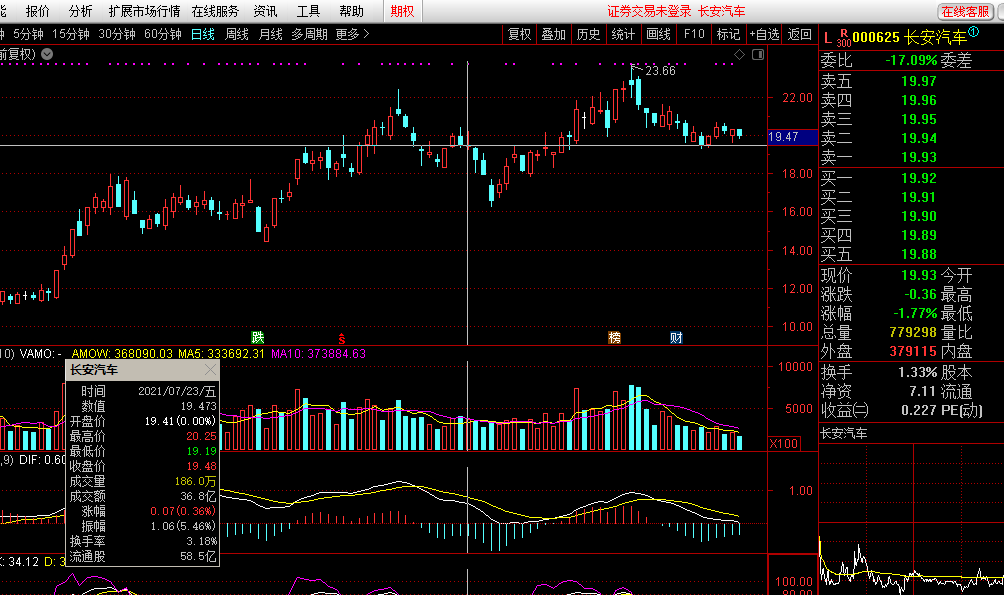
Task: Click the orange 榜 event marker
Action: click(x=614, y=338)
